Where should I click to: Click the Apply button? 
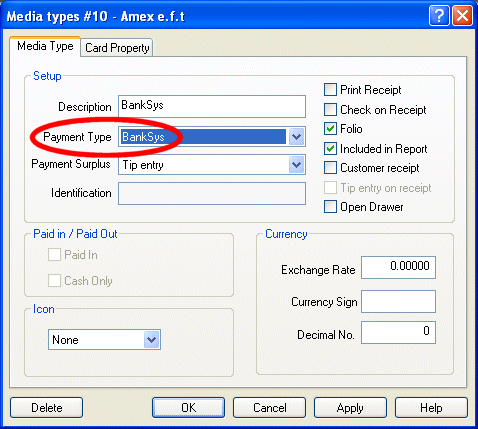[350, 407]
